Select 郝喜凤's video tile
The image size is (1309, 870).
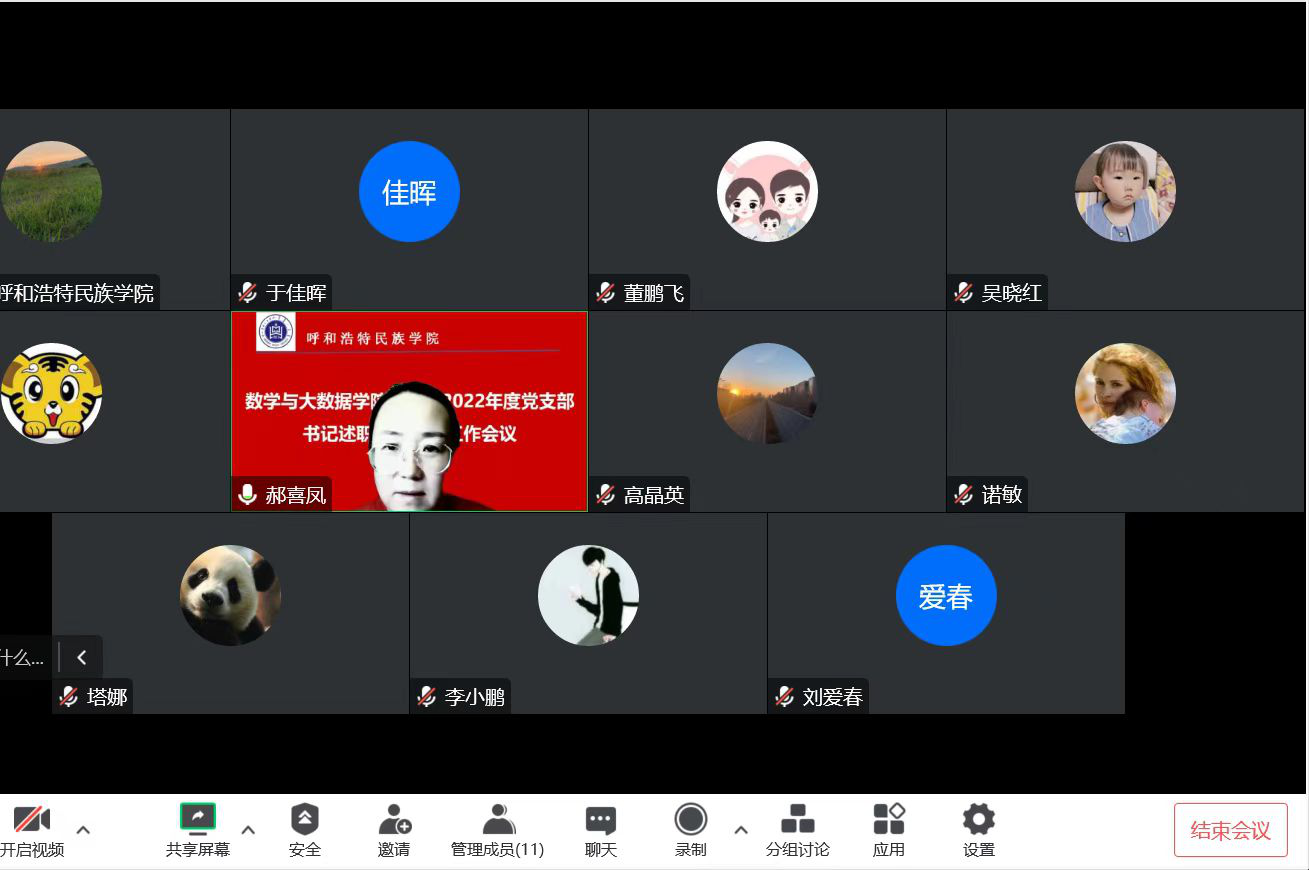[x=409, y=411]
